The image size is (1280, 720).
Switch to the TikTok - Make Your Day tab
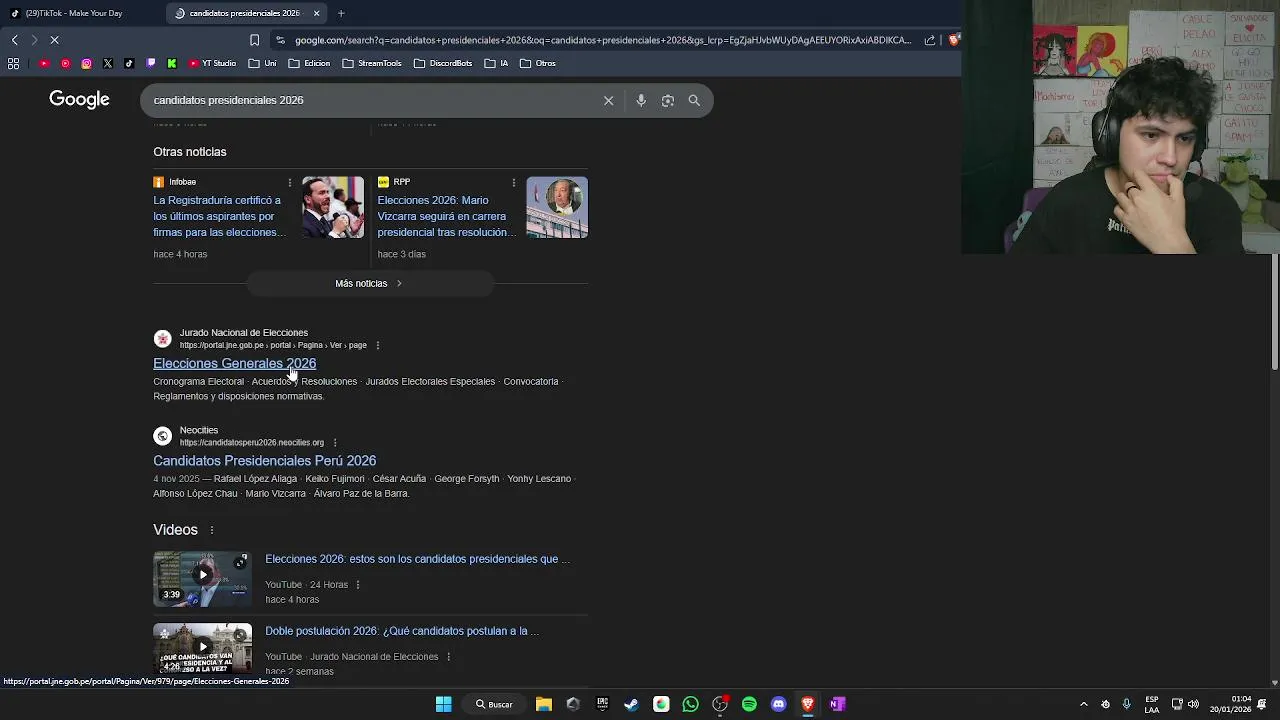[75, 13]
